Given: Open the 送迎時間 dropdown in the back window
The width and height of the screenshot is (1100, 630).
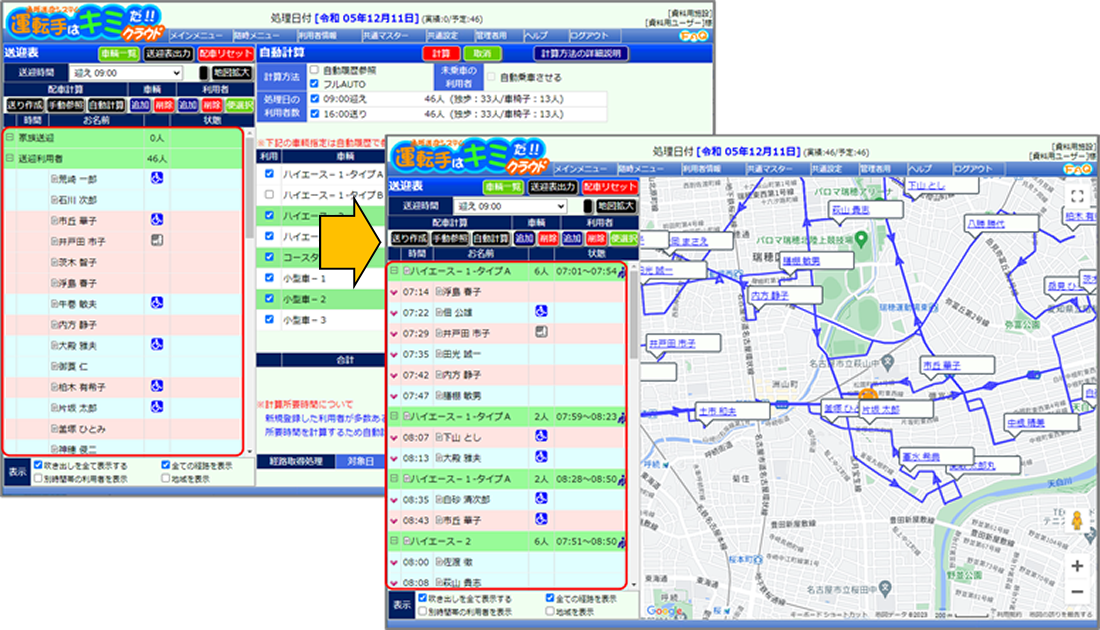Looking at the screenshot, I should 126,73.
